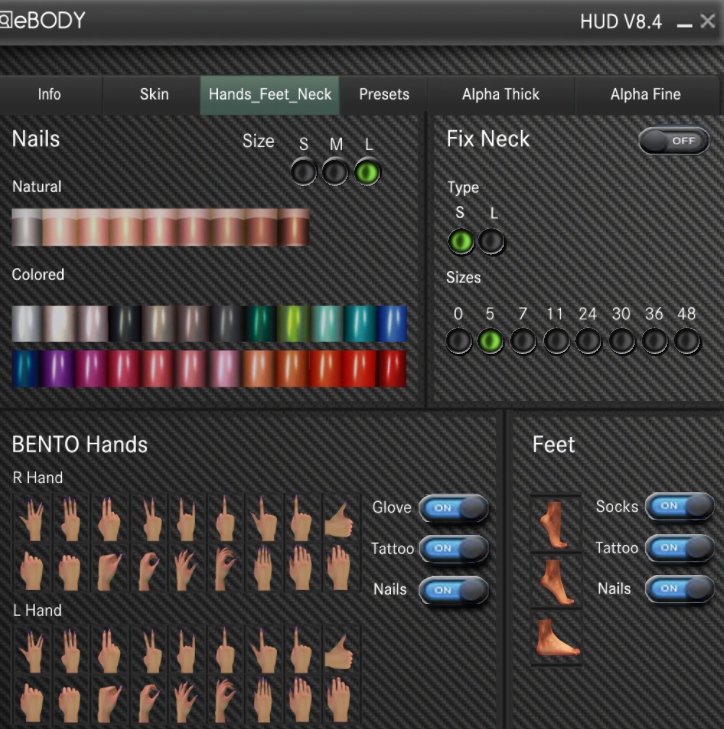Set nail size to M
724x729 pixels.
coord(335,172)
